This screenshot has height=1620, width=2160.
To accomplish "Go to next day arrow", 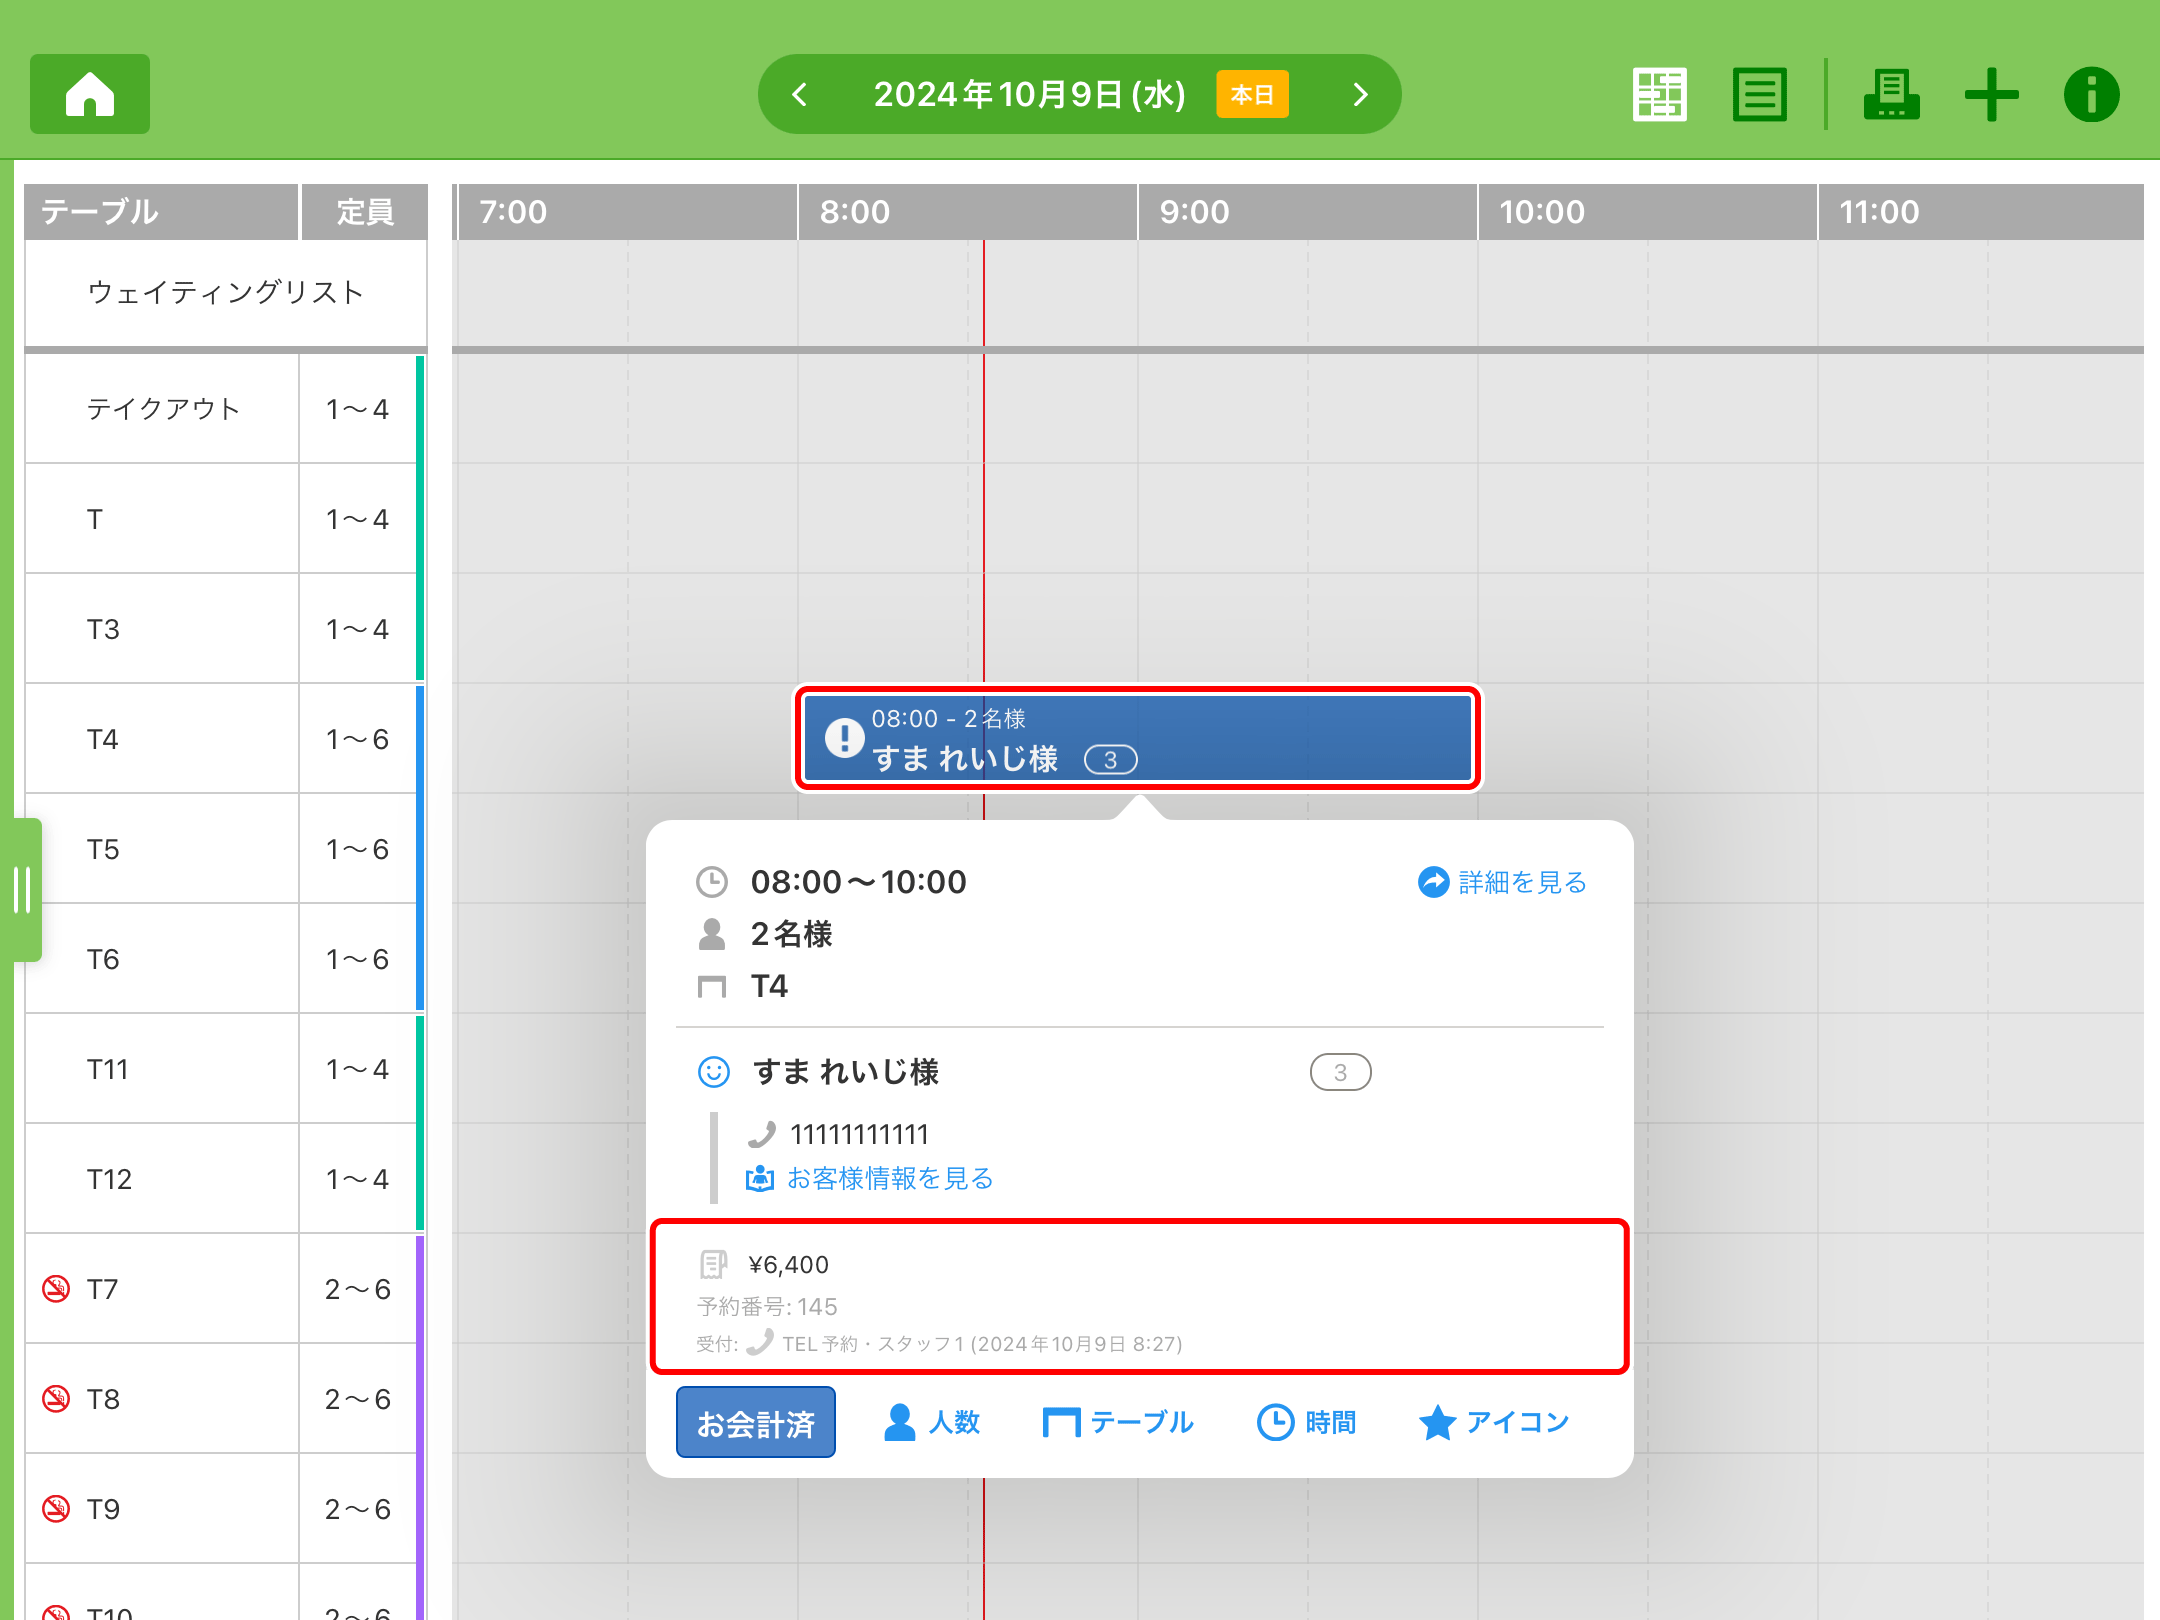I will [1360, 95].
